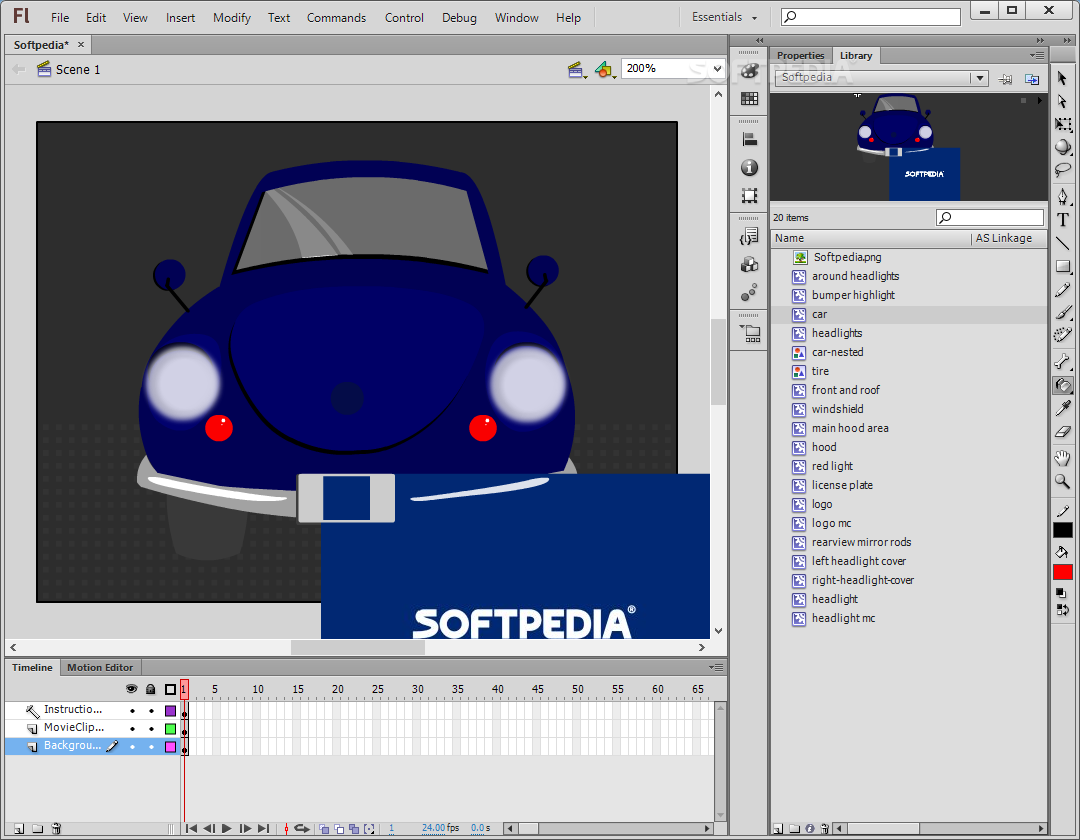Click the Edit Symbols icon
This screenshot has height=840, width=1080.
click(x=603, y=69)
